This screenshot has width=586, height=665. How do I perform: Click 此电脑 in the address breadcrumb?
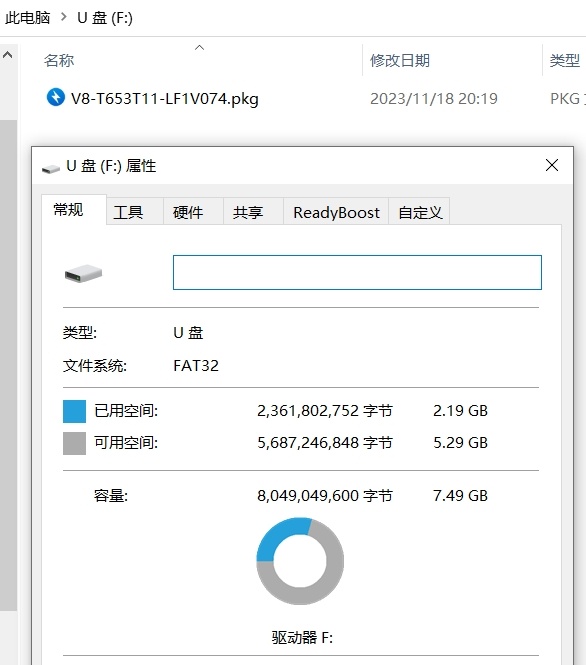28,17
